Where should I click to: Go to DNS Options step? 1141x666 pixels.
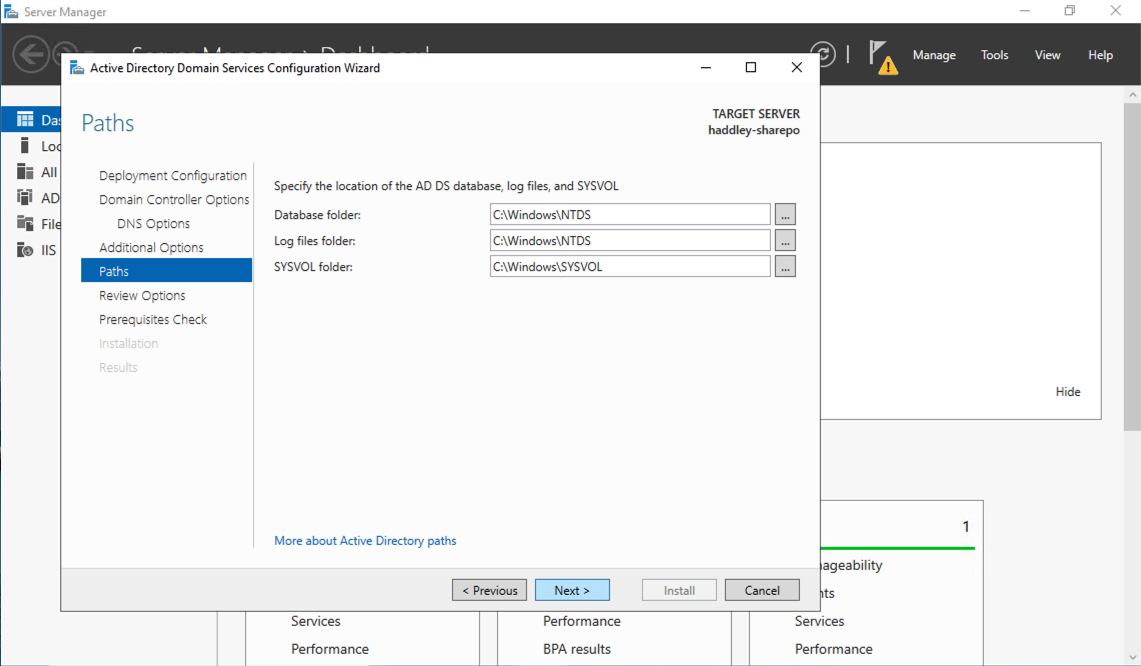154,223
